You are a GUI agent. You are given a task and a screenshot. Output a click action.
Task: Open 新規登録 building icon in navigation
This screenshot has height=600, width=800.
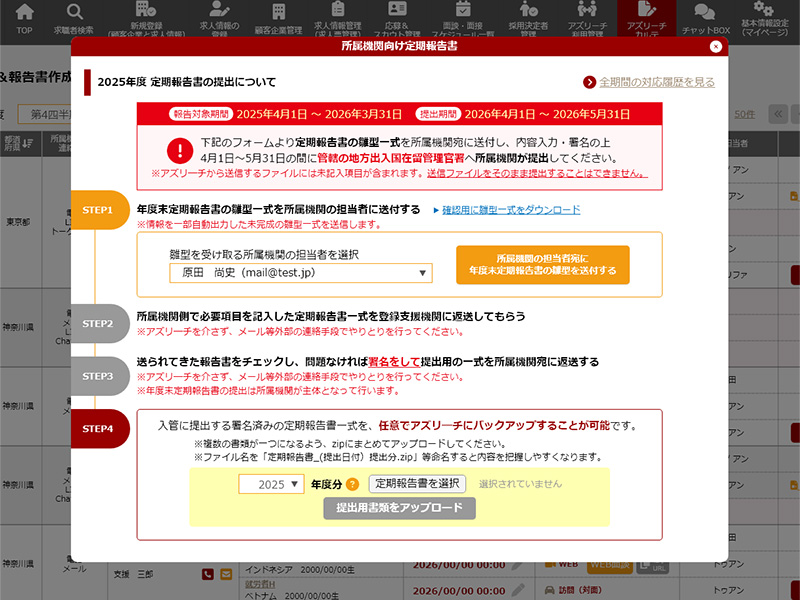click(x=146, y=9)
